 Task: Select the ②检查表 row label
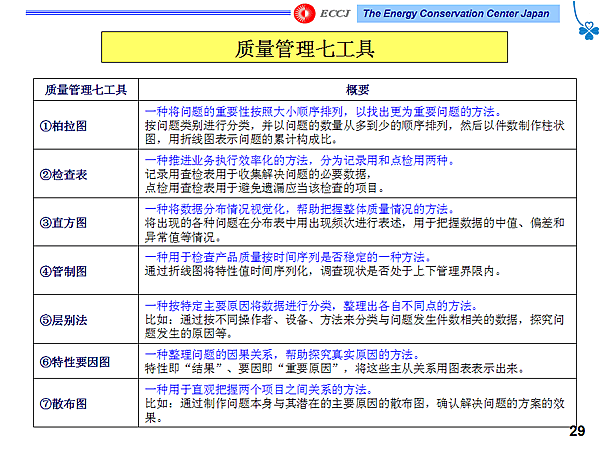point(63,174)
